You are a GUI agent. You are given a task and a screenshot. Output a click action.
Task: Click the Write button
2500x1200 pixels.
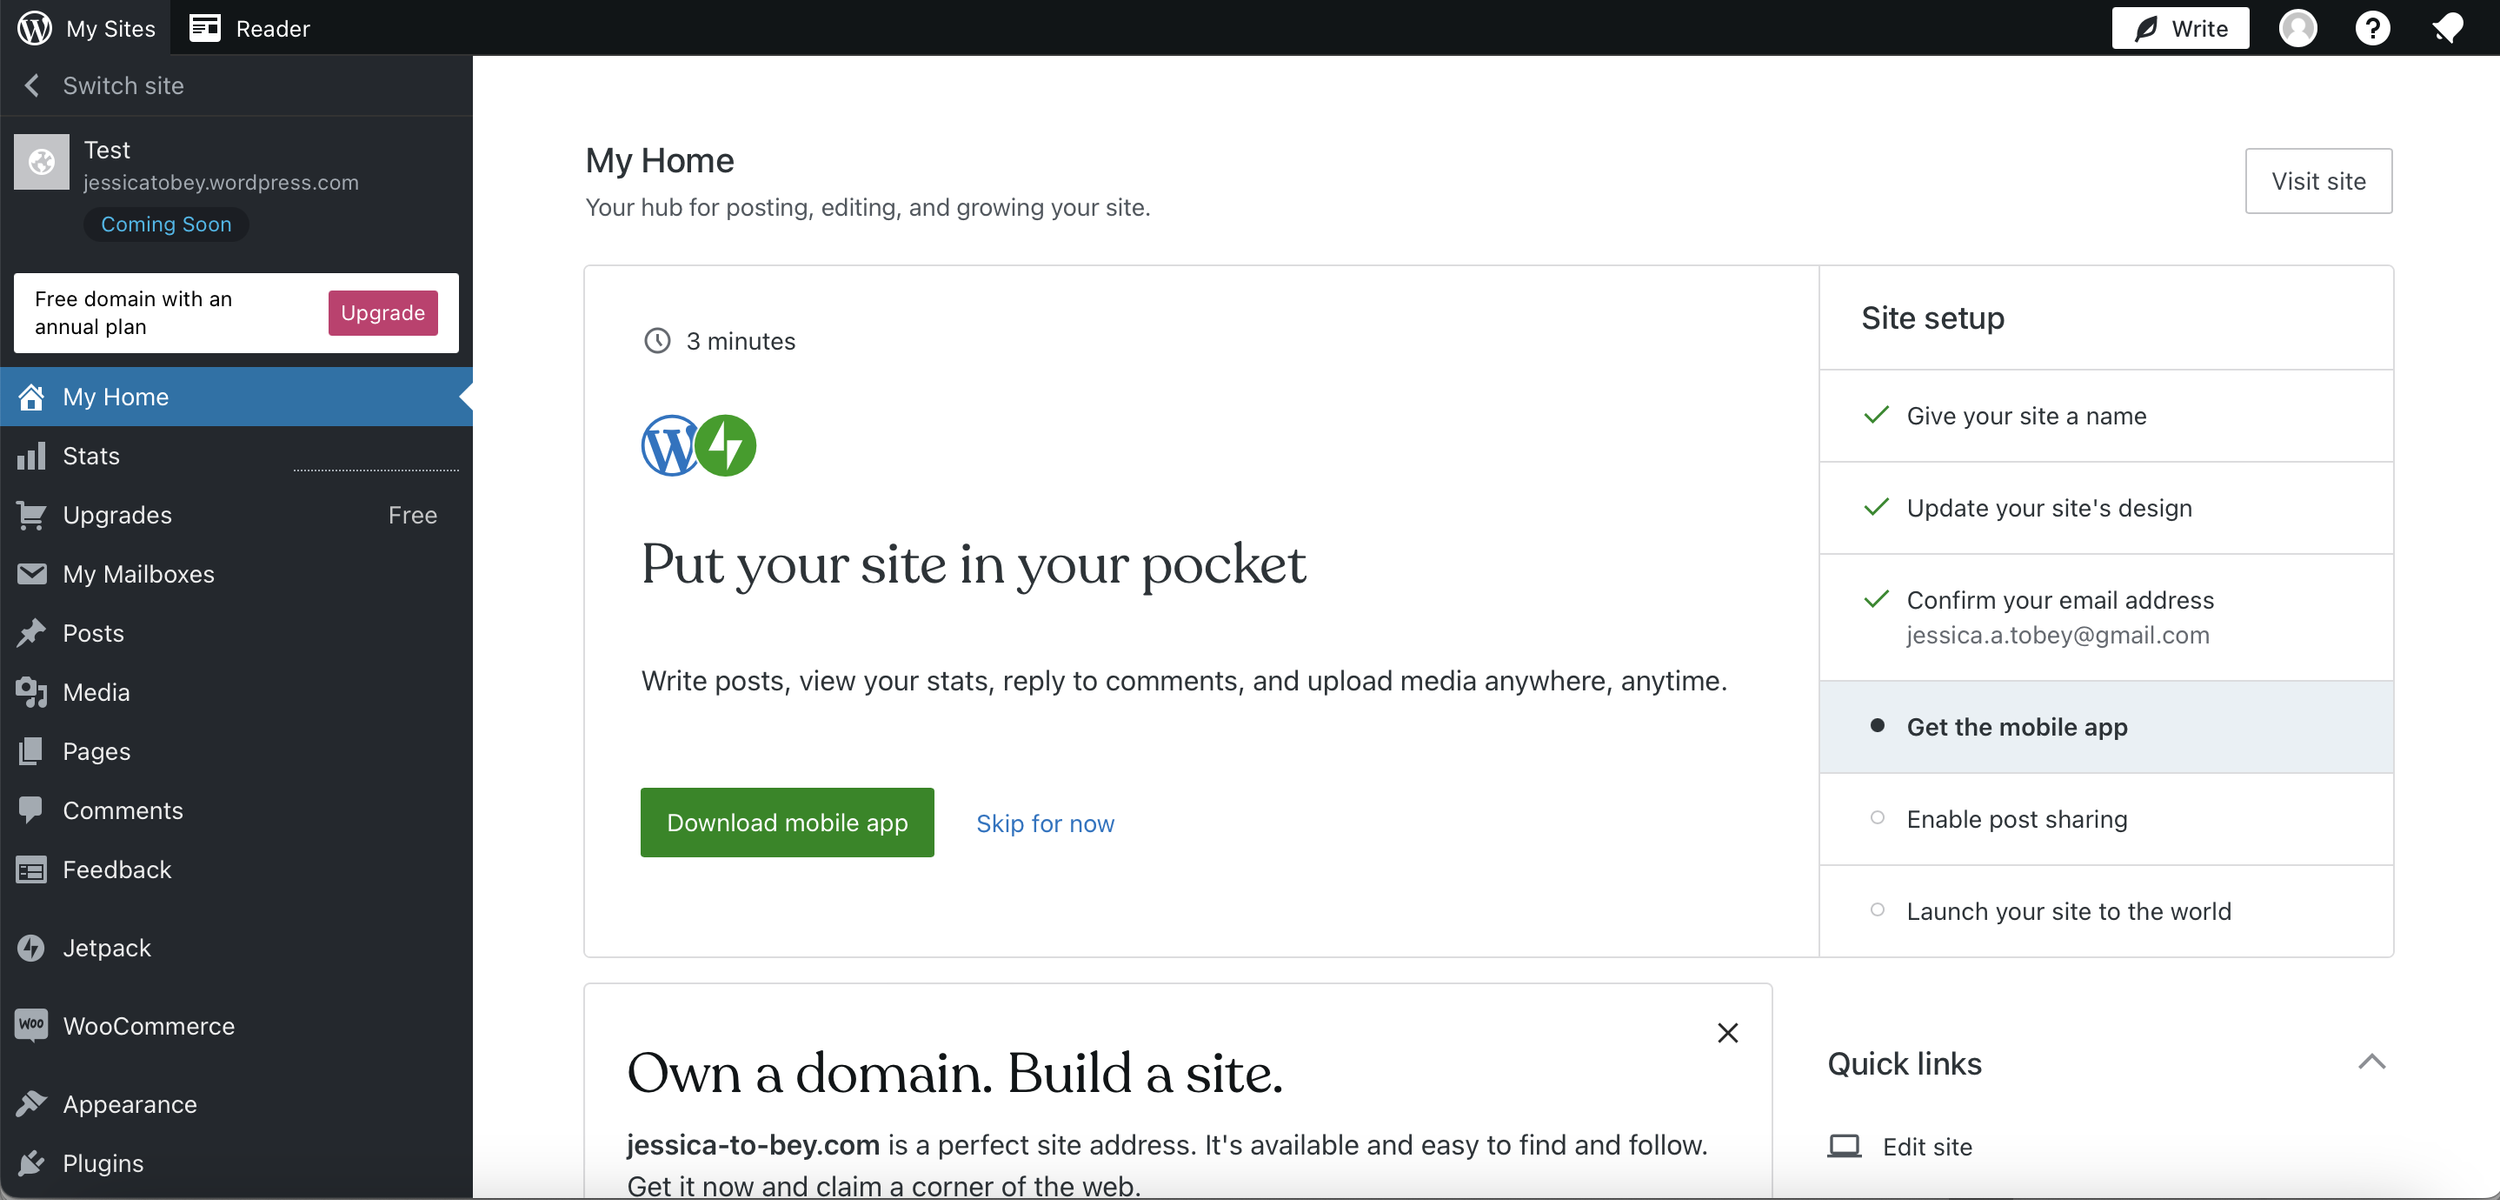[2180, 28]
